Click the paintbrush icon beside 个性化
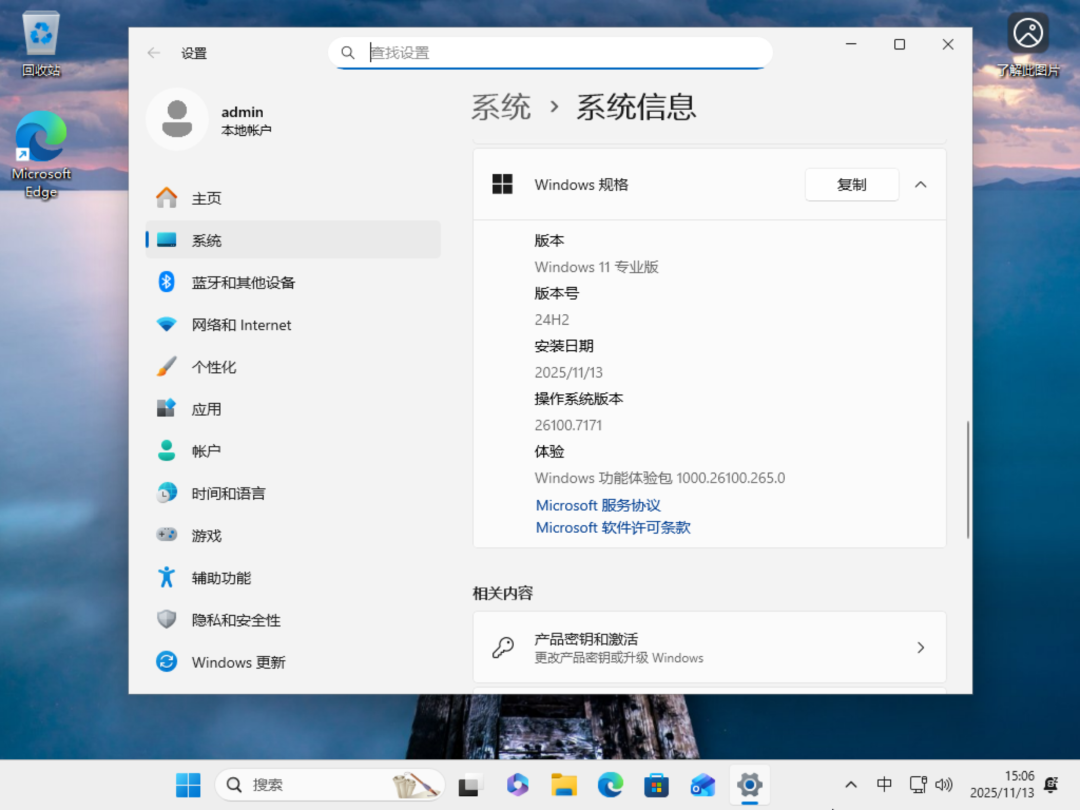The width and height of the screenshot is (1080, 810). tap(167, 366)
